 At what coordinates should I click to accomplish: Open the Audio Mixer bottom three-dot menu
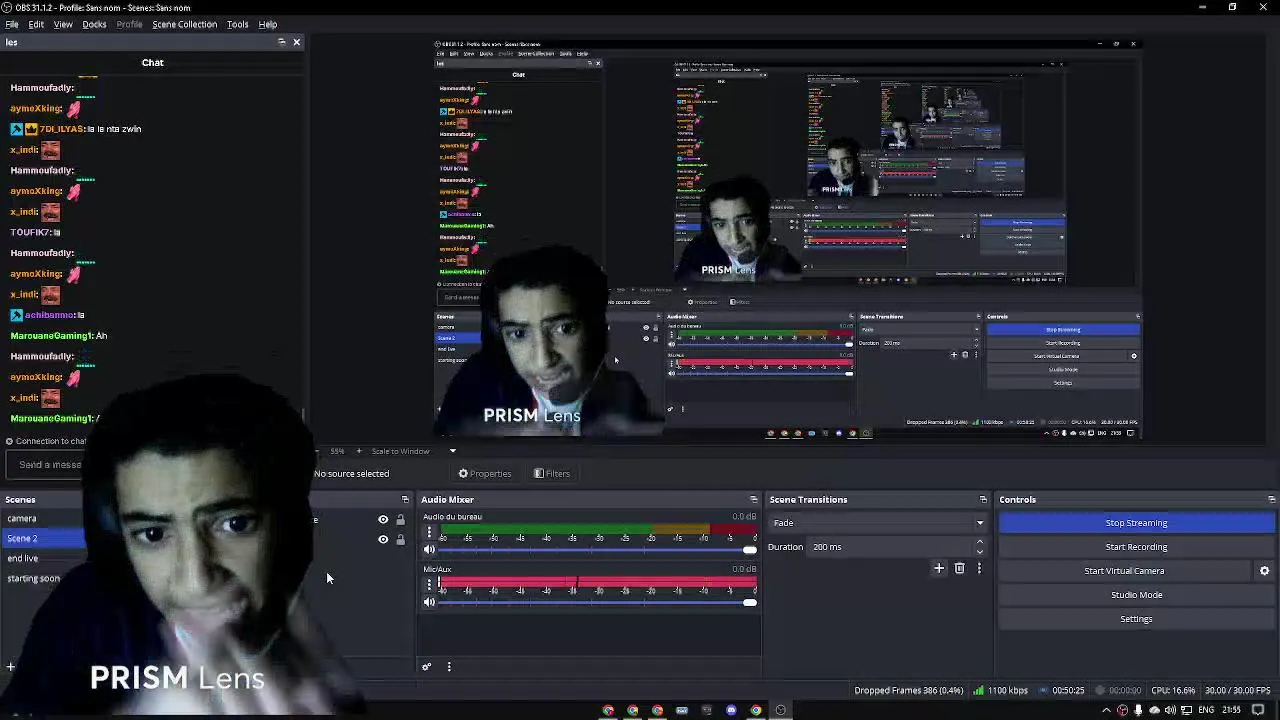coord(449,667)
